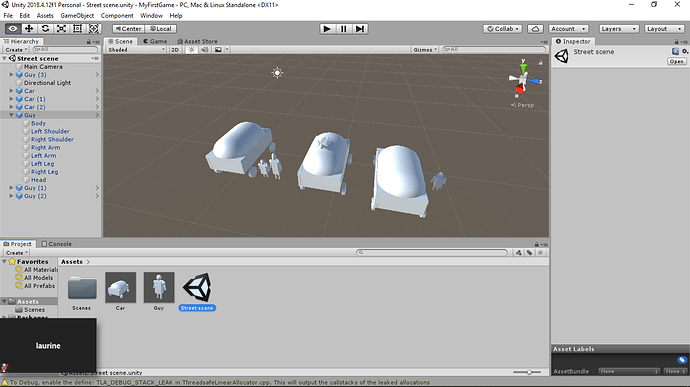Open the File menu
The height and width of the screenshot is (387, 690).
pyautogui.click(x=8, y=15)
